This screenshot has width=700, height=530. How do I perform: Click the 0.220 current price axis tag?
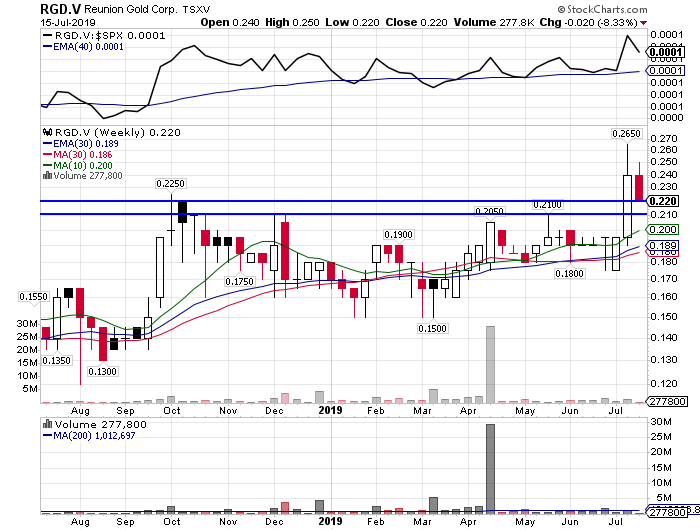662,201
